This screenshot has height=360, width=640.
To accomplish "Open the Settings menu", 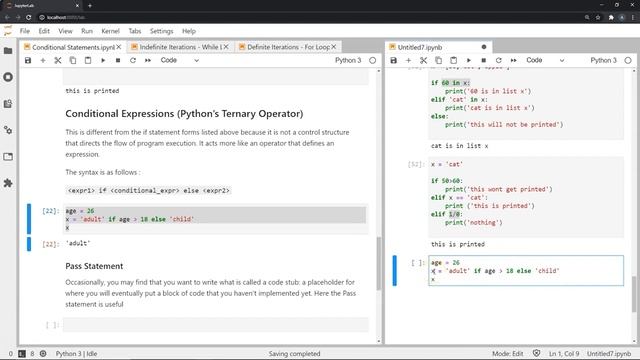I will (x=162, y=31).
